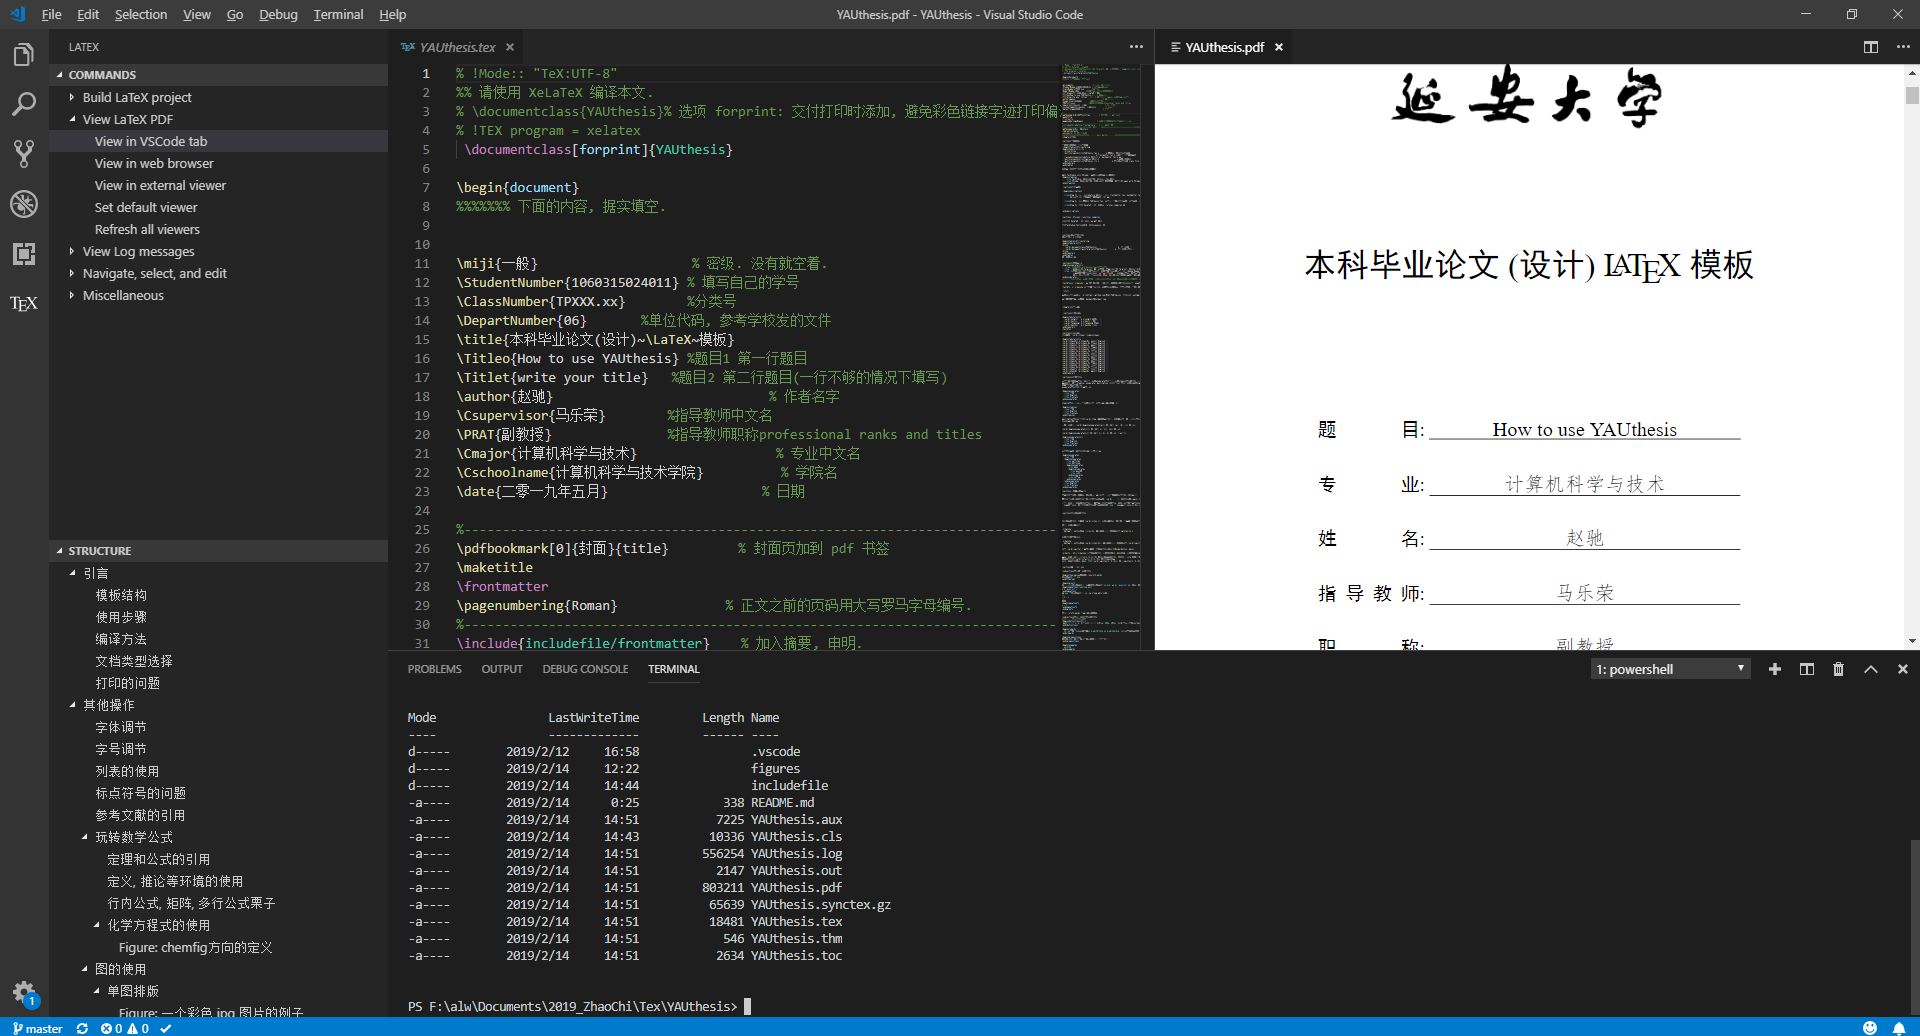Open the Edit menu
Viewport: 1920px width, 1036px height.
88,14
